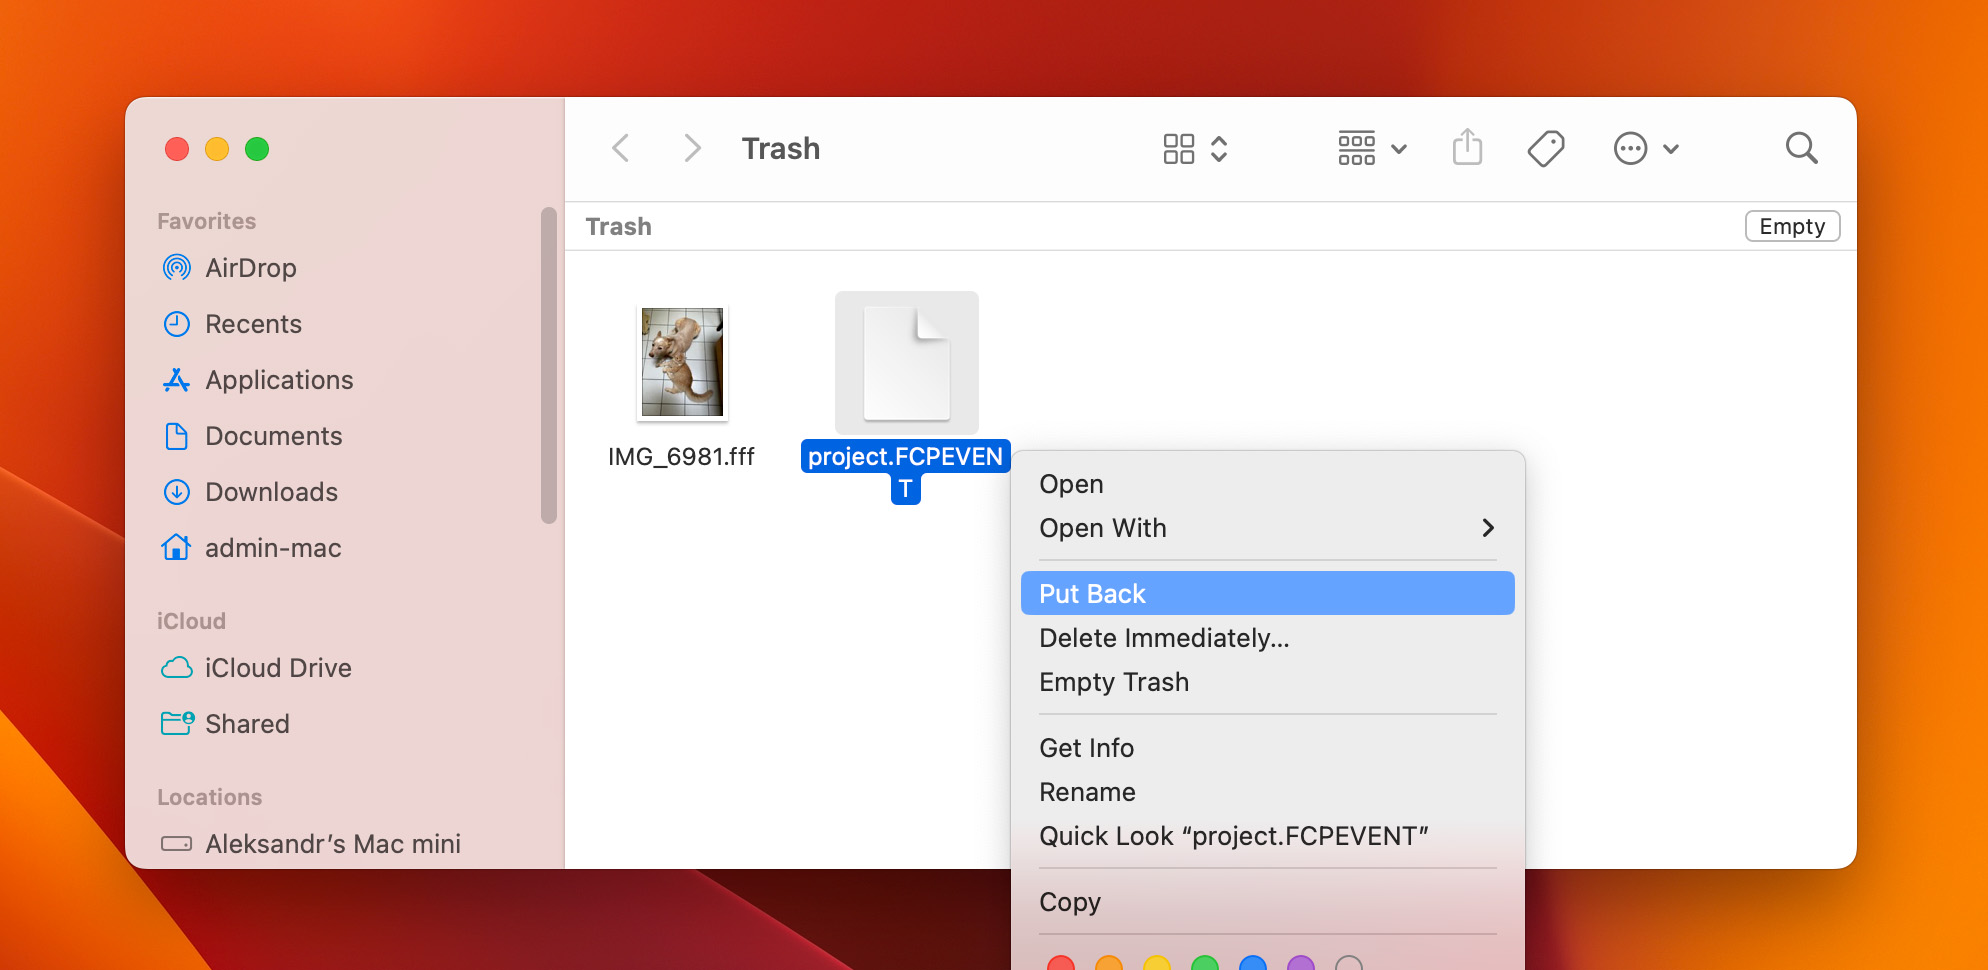Minimize the window with the yellow button
1988x970 pixels.
click(x=217, y=149)
